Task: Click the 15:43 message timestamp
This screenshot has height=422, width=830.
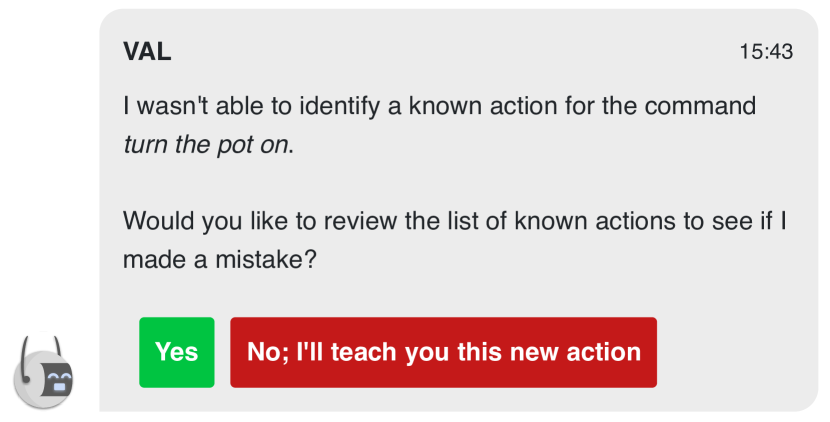Action: click(x=766, y=51)
